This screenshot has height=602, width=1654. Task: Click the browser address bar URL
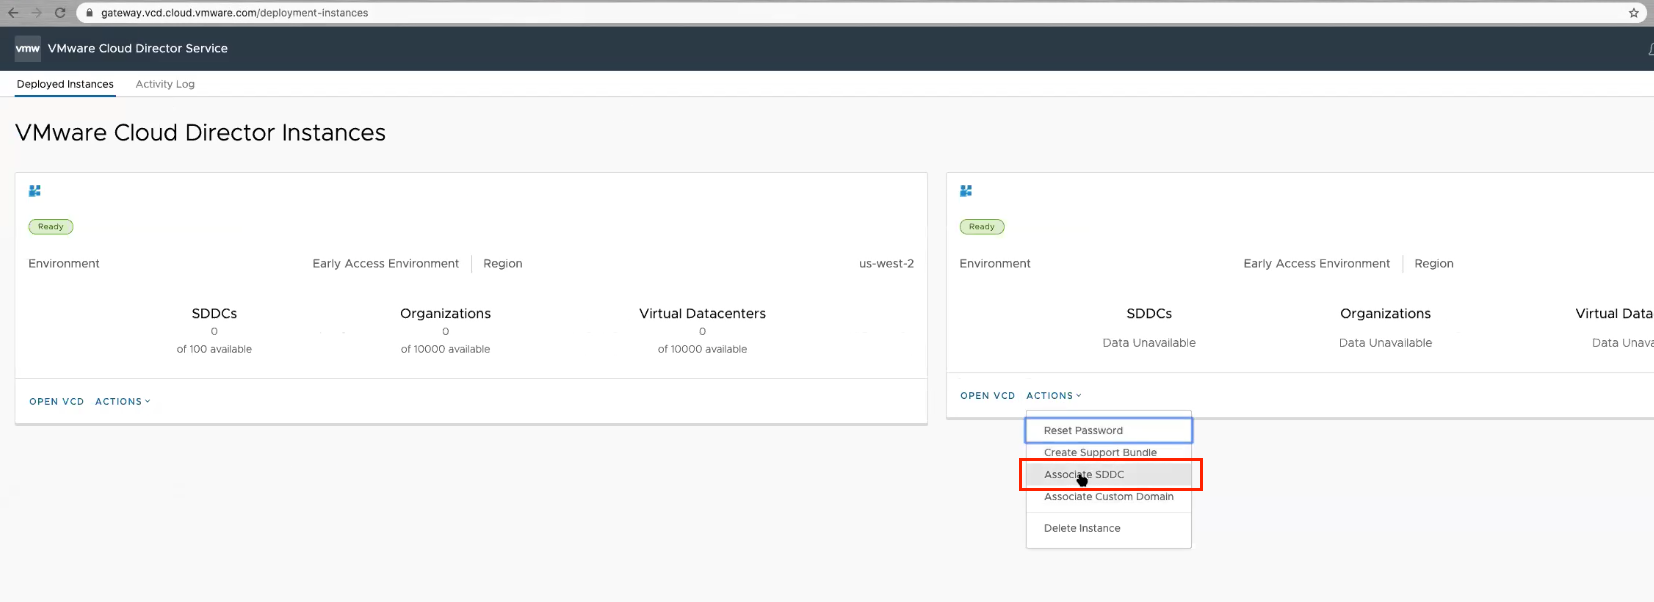(234, 13)
